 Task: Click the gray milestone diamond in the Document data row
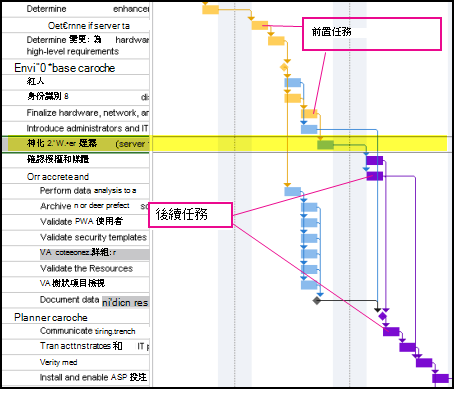[x=317, y=301]
